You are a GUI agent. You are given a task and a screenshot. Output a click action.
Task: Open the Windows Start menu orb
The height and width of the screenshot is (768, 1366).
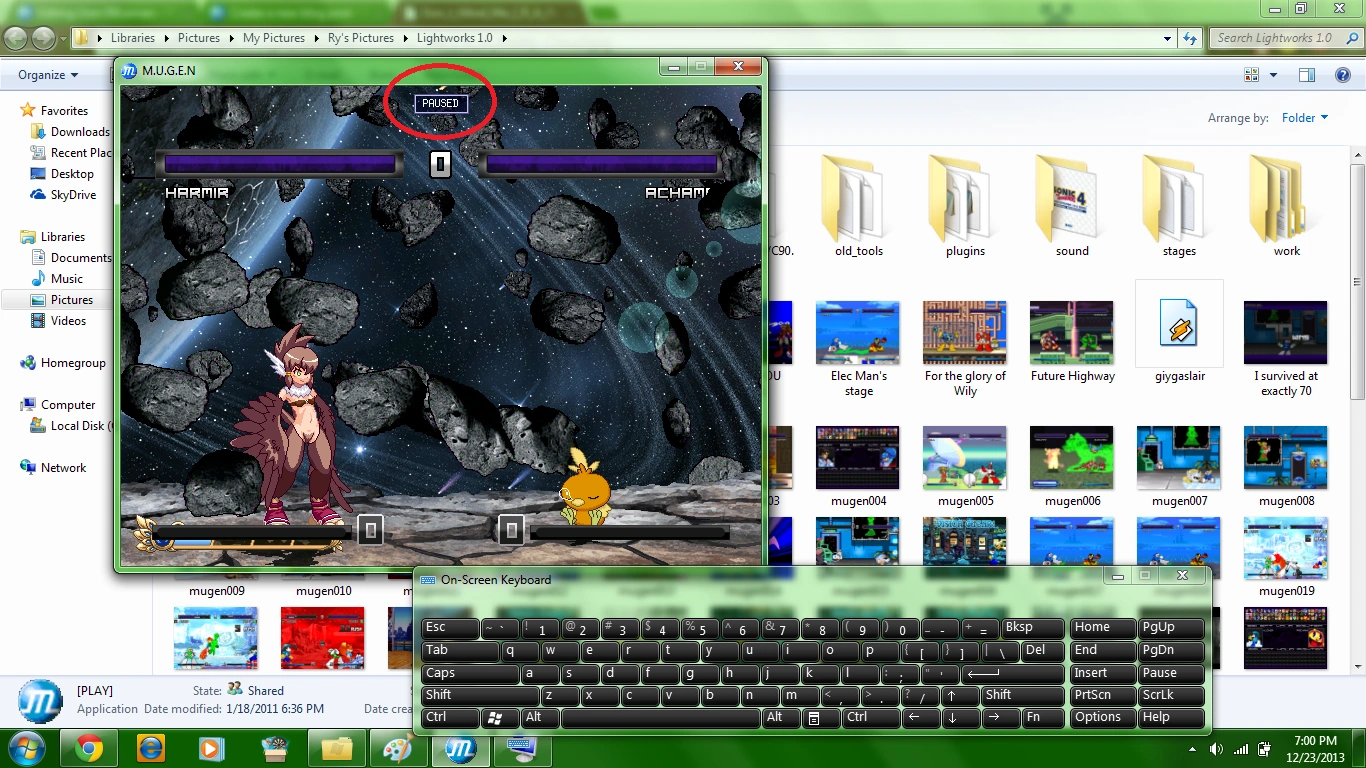(x=26, y=747)
